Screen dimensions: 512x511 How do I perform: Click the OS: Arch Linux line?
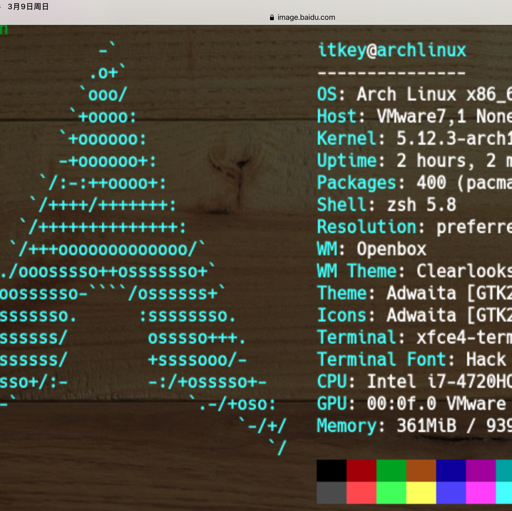click(414, 94)
